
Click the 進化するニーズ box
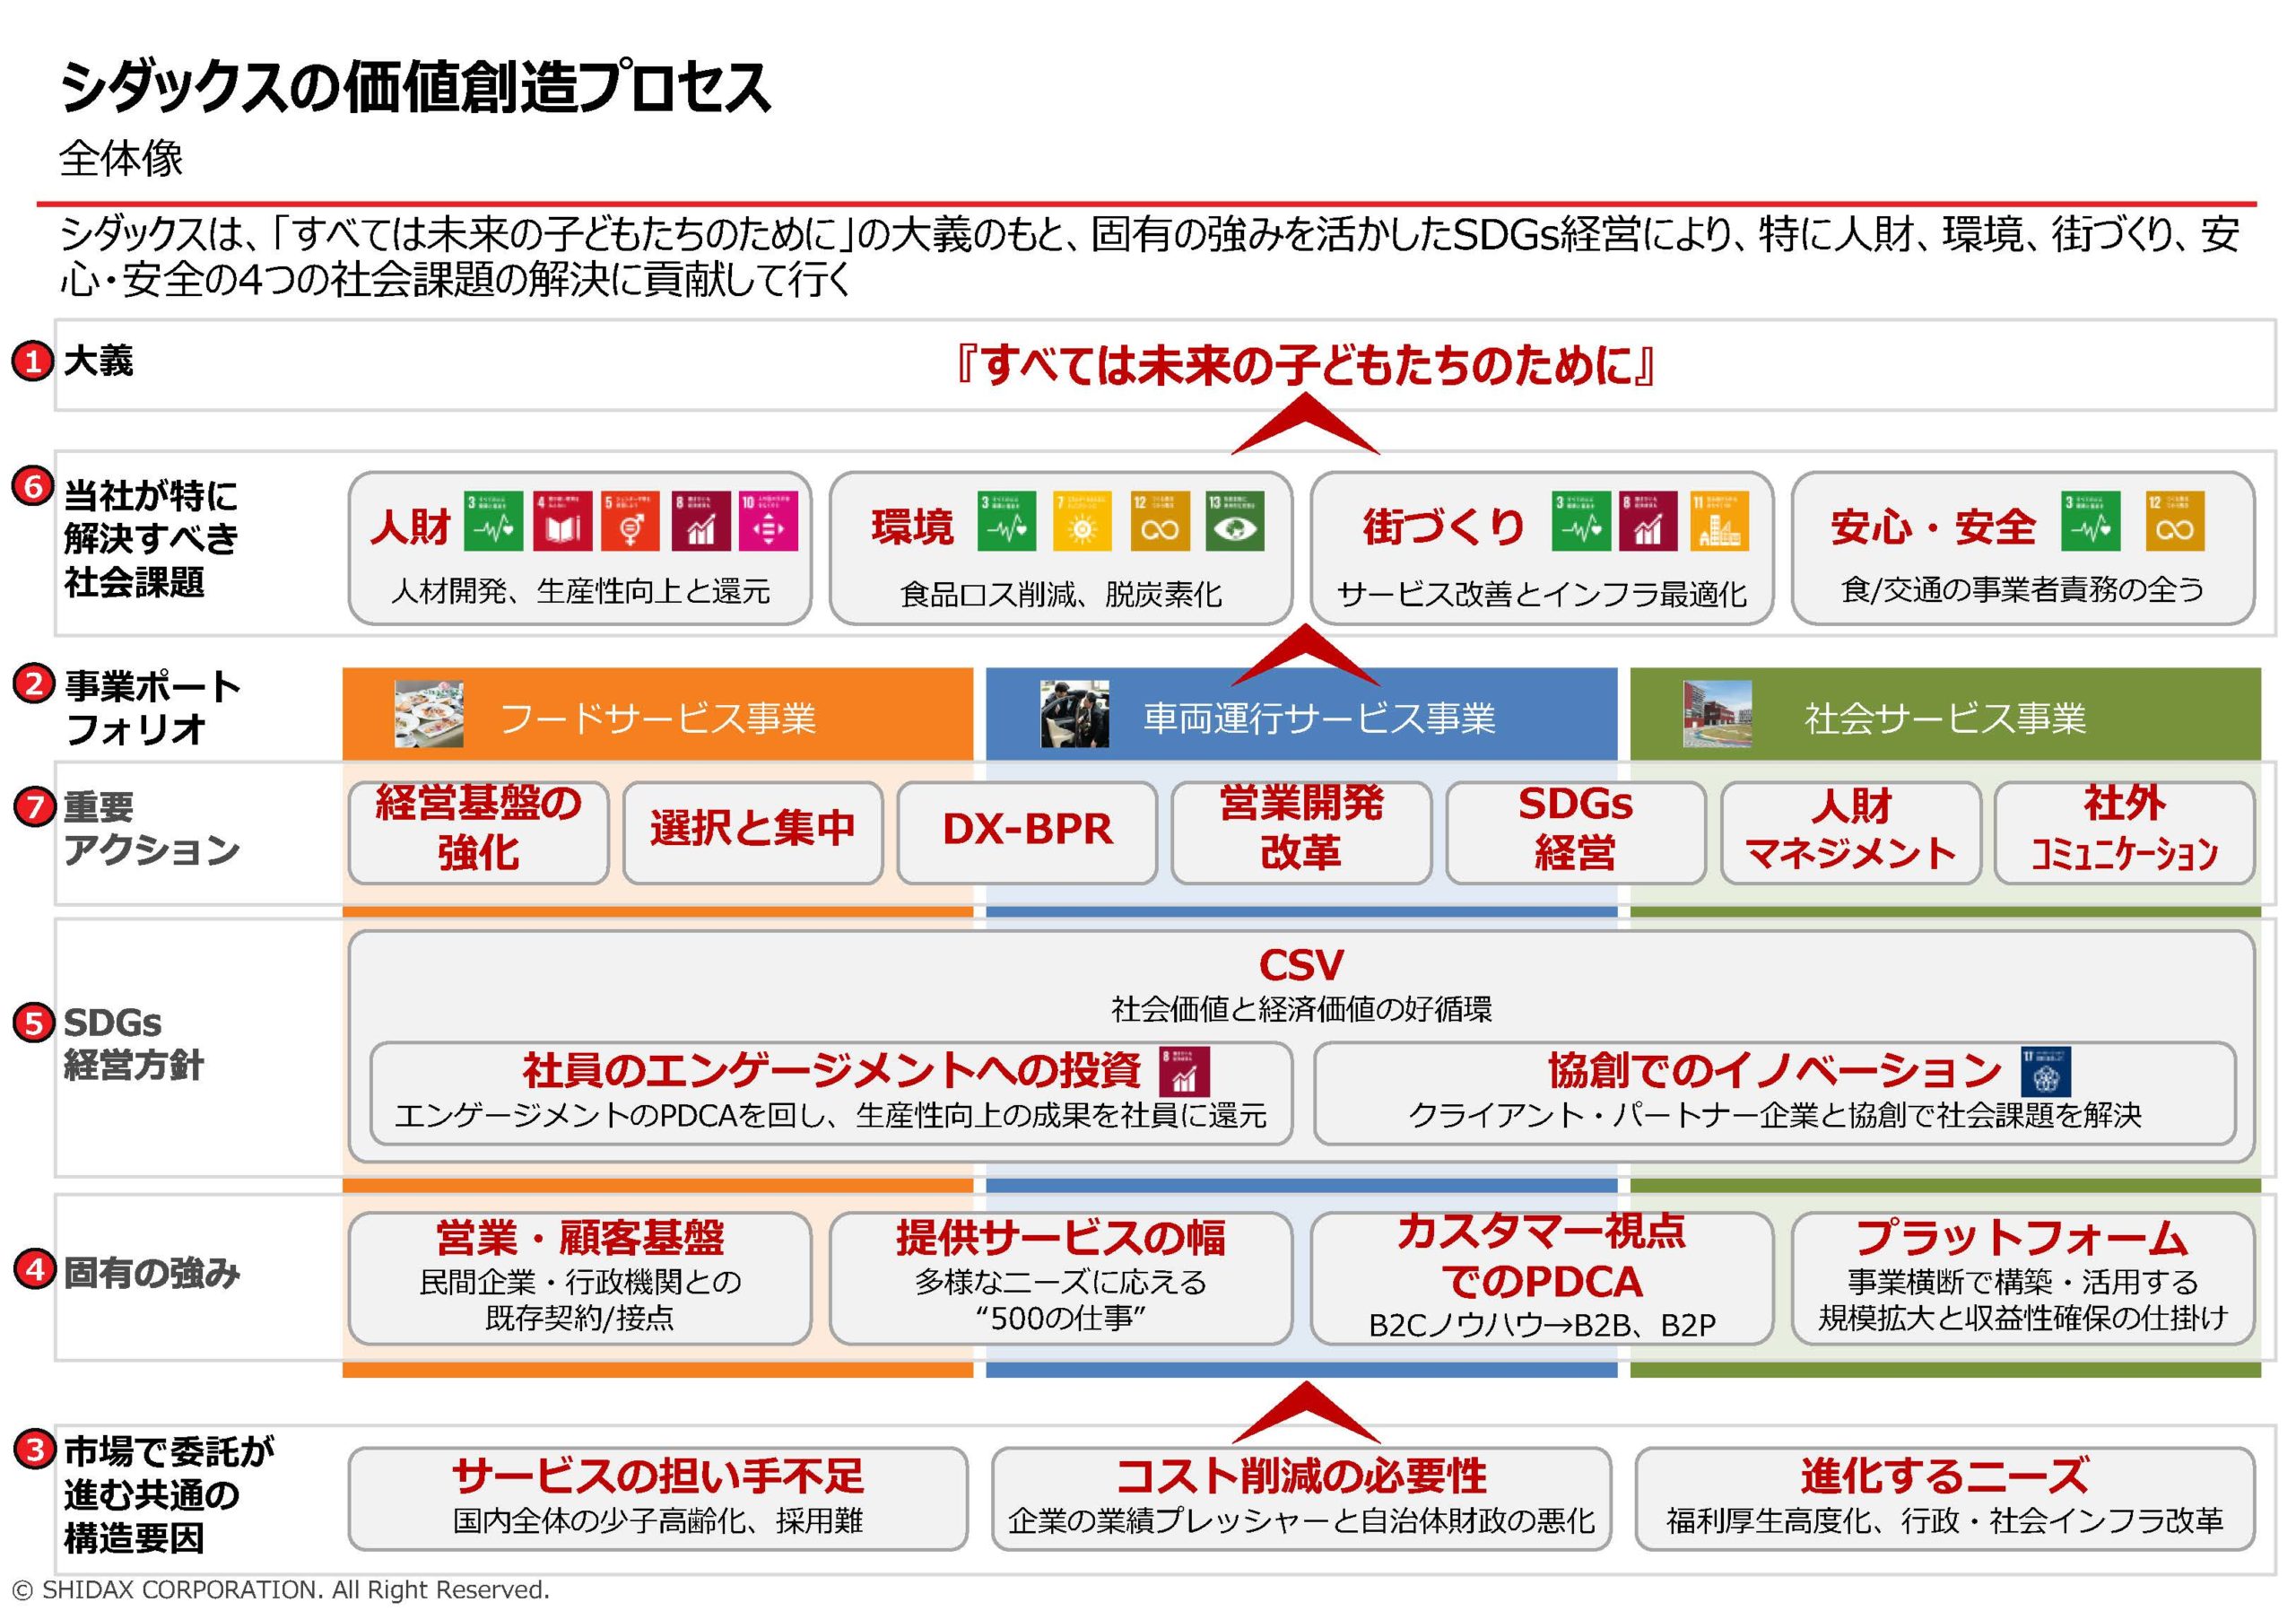click(x=1945, y=1498)
